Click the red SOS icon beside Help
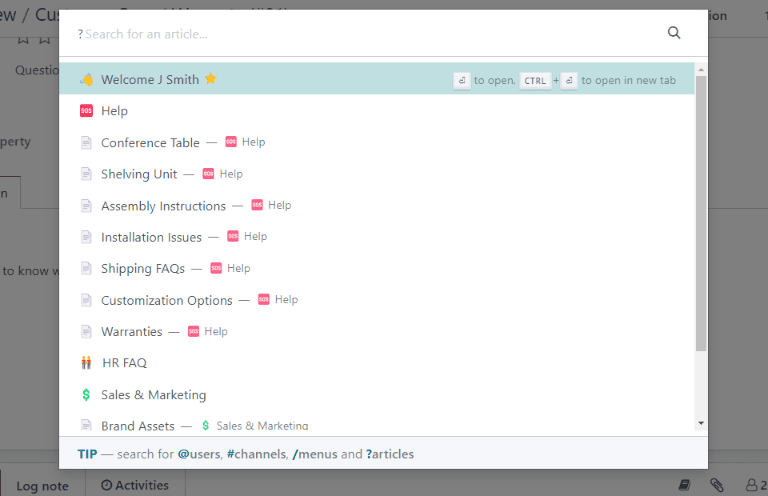768x496 pixels. 86,111
